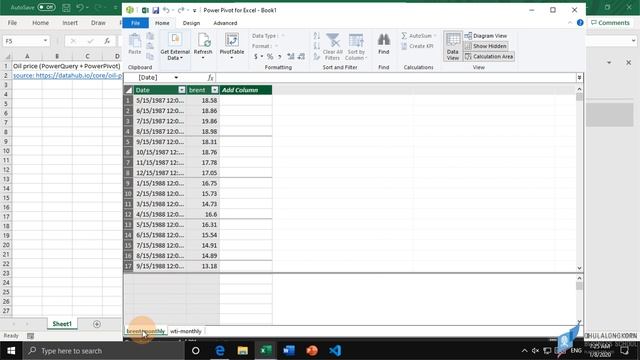The image size is (640, 360).
Task: Open Excel name box dropdown showing F5
Action: tap(45, 41)
